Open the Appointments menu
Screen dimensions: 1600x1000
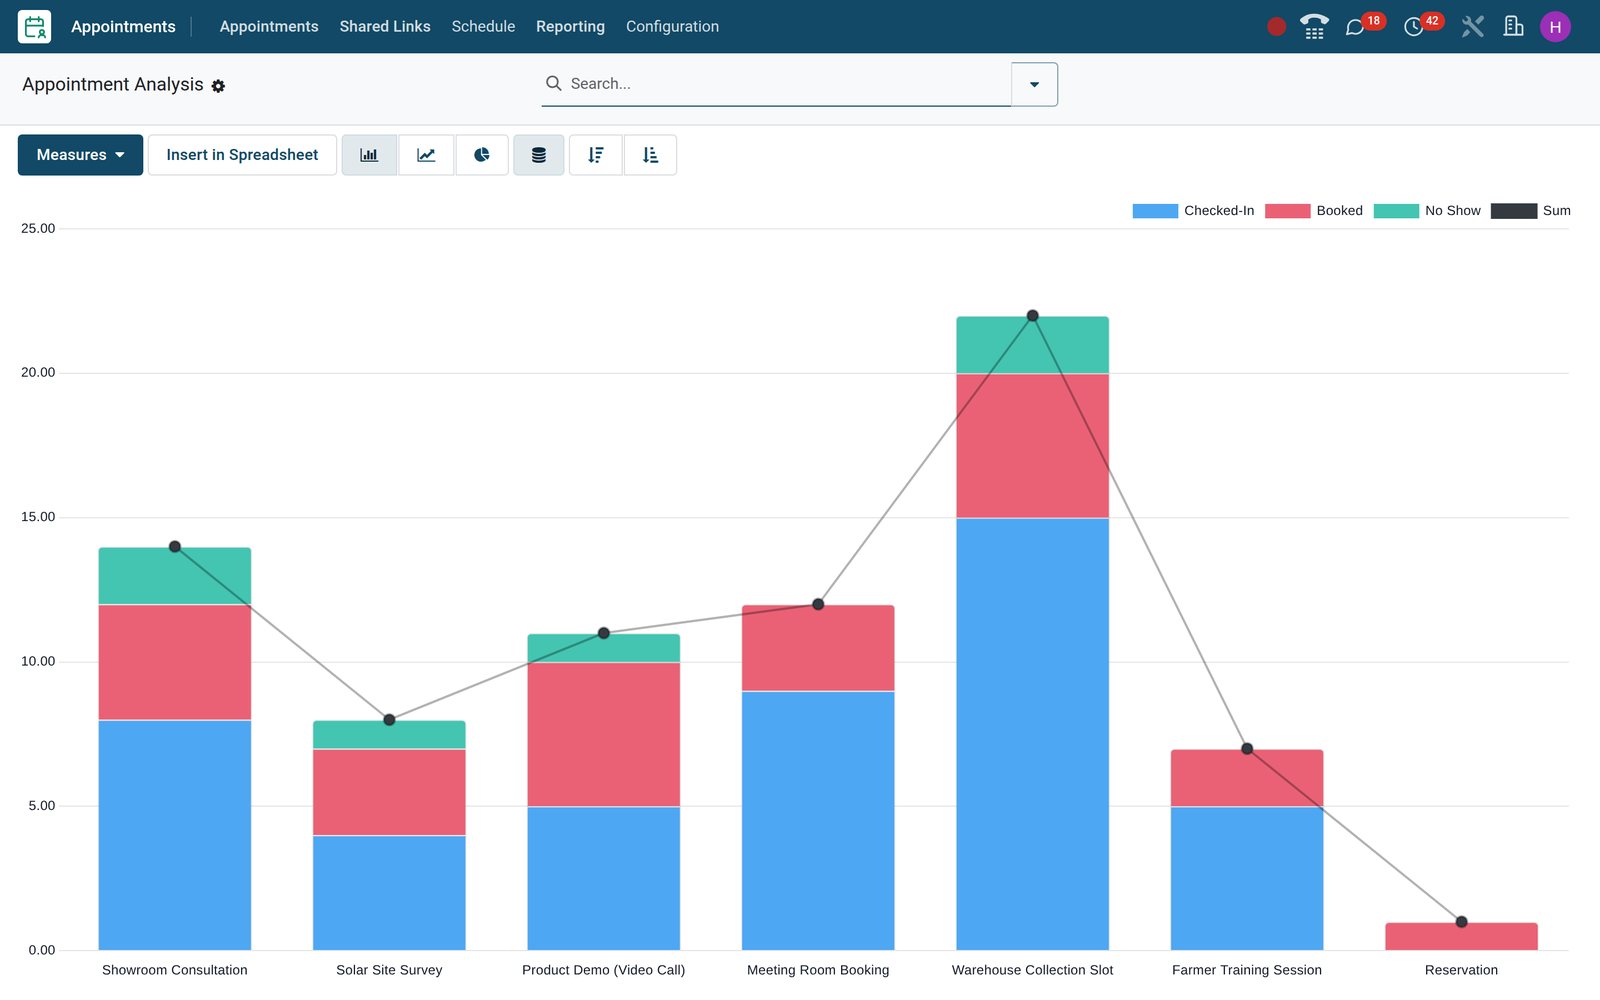(x=269, y=27)
